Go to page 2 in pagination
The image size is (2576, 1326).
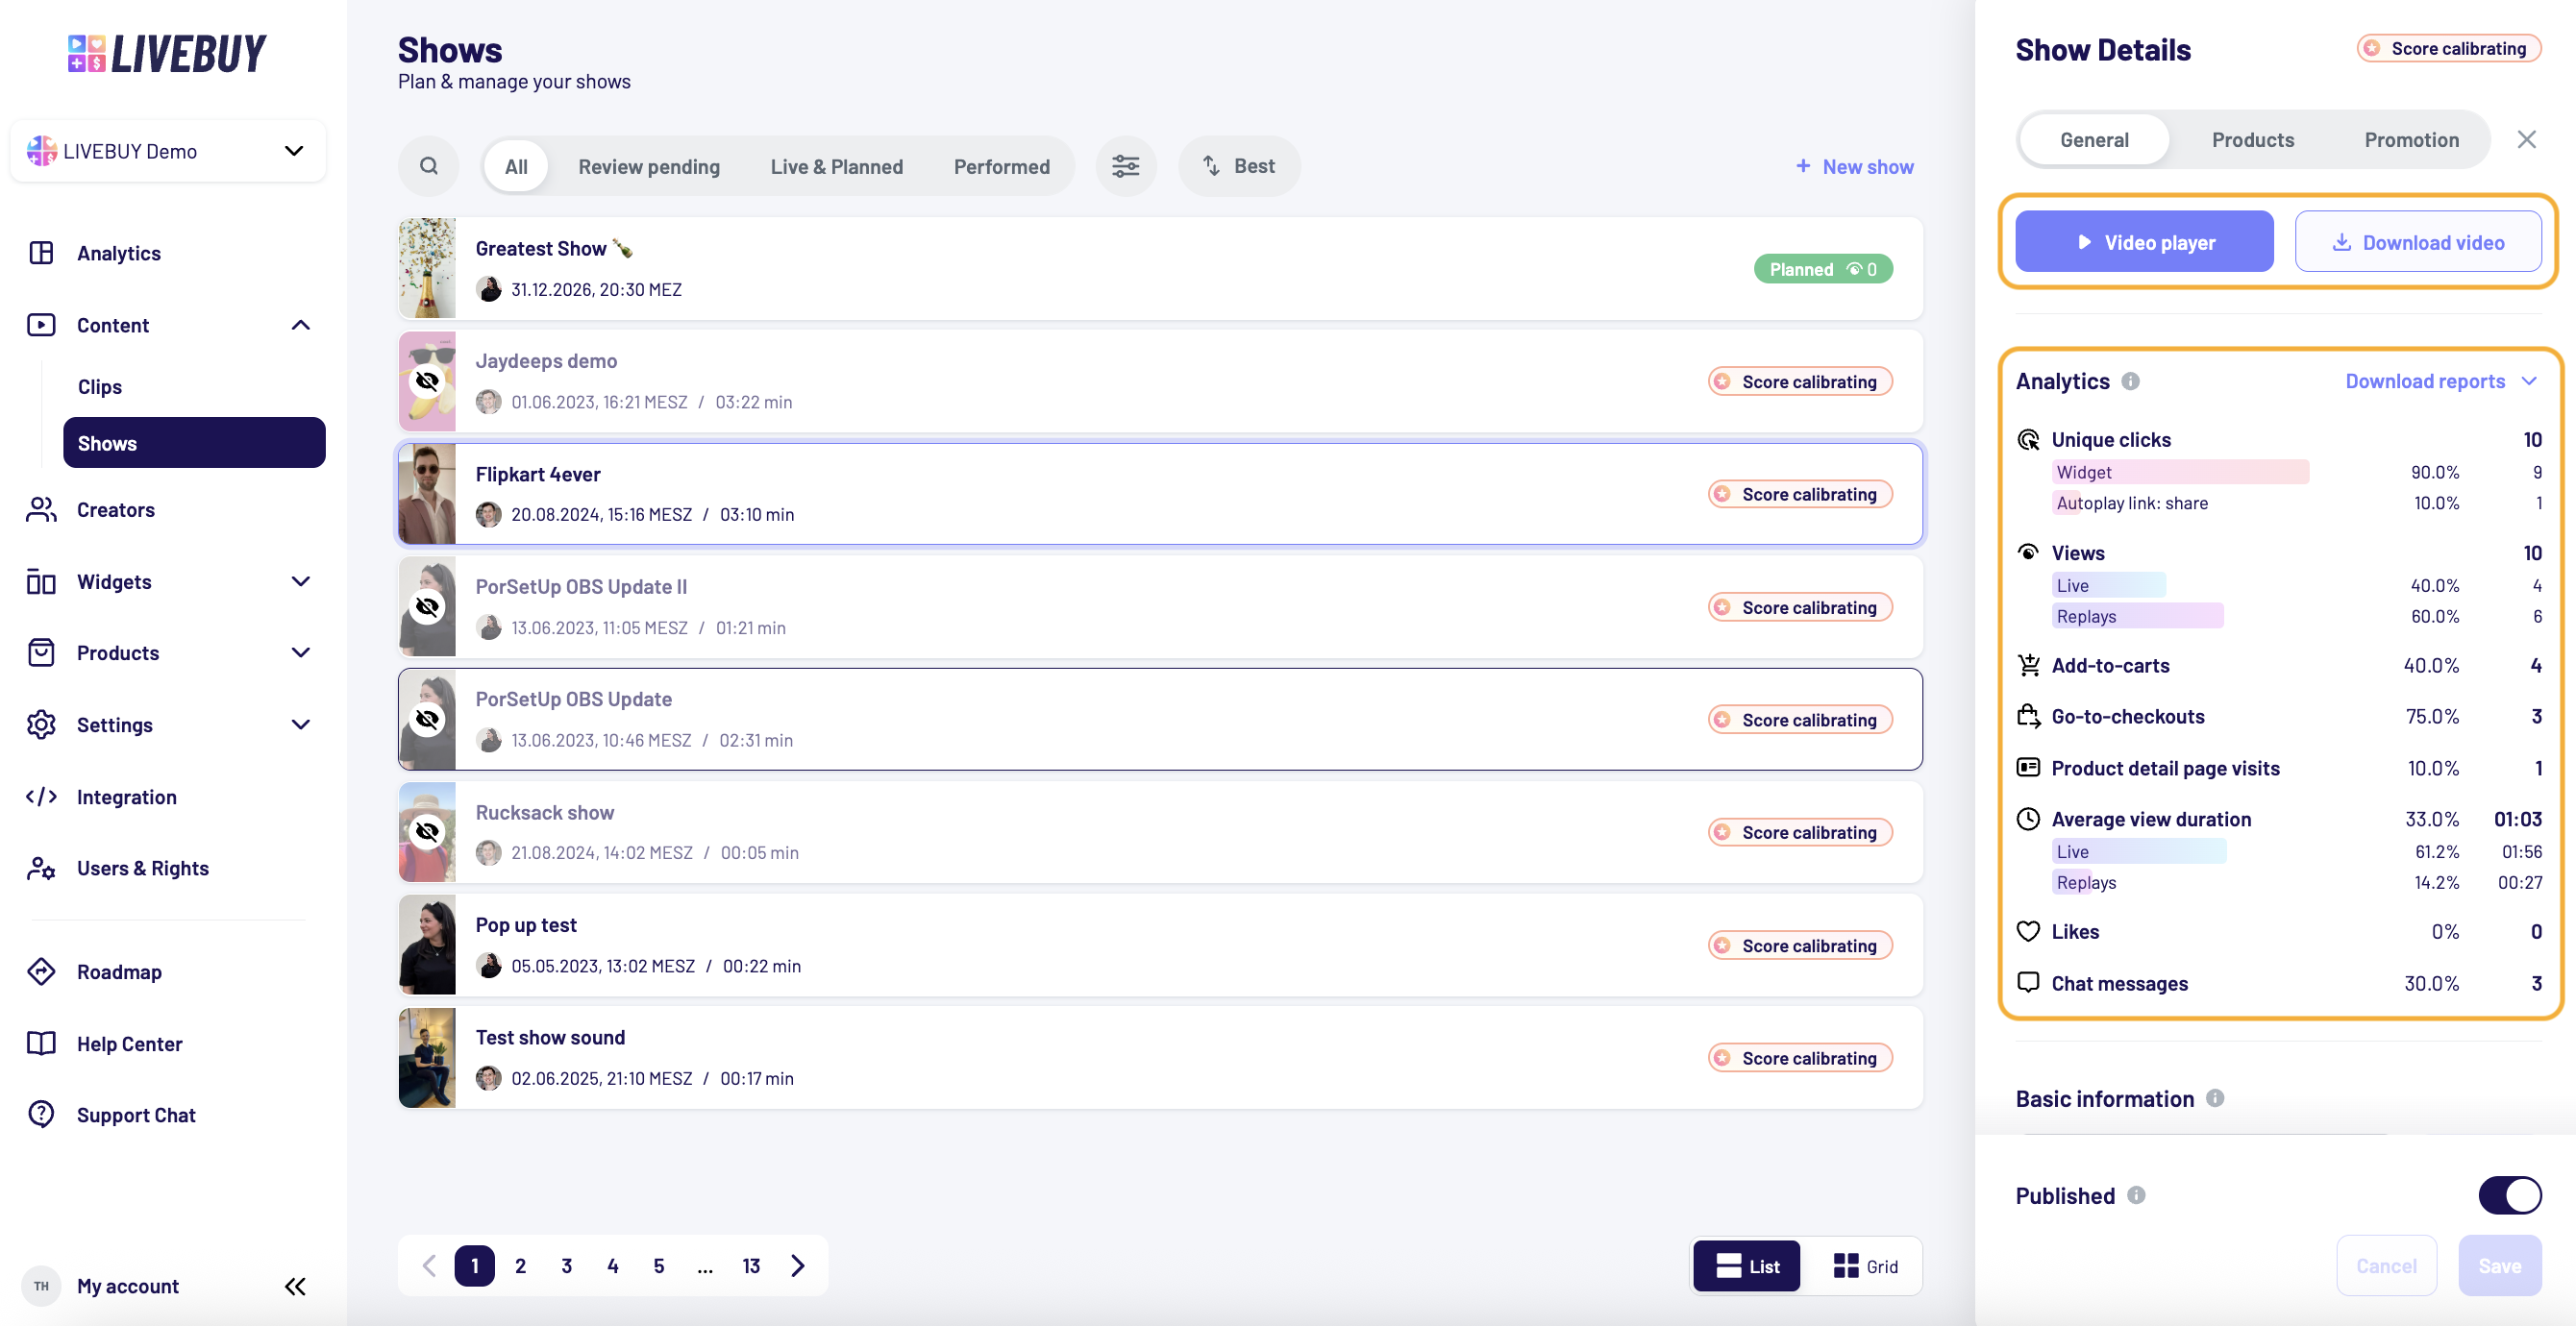[x=520, y=1266]
